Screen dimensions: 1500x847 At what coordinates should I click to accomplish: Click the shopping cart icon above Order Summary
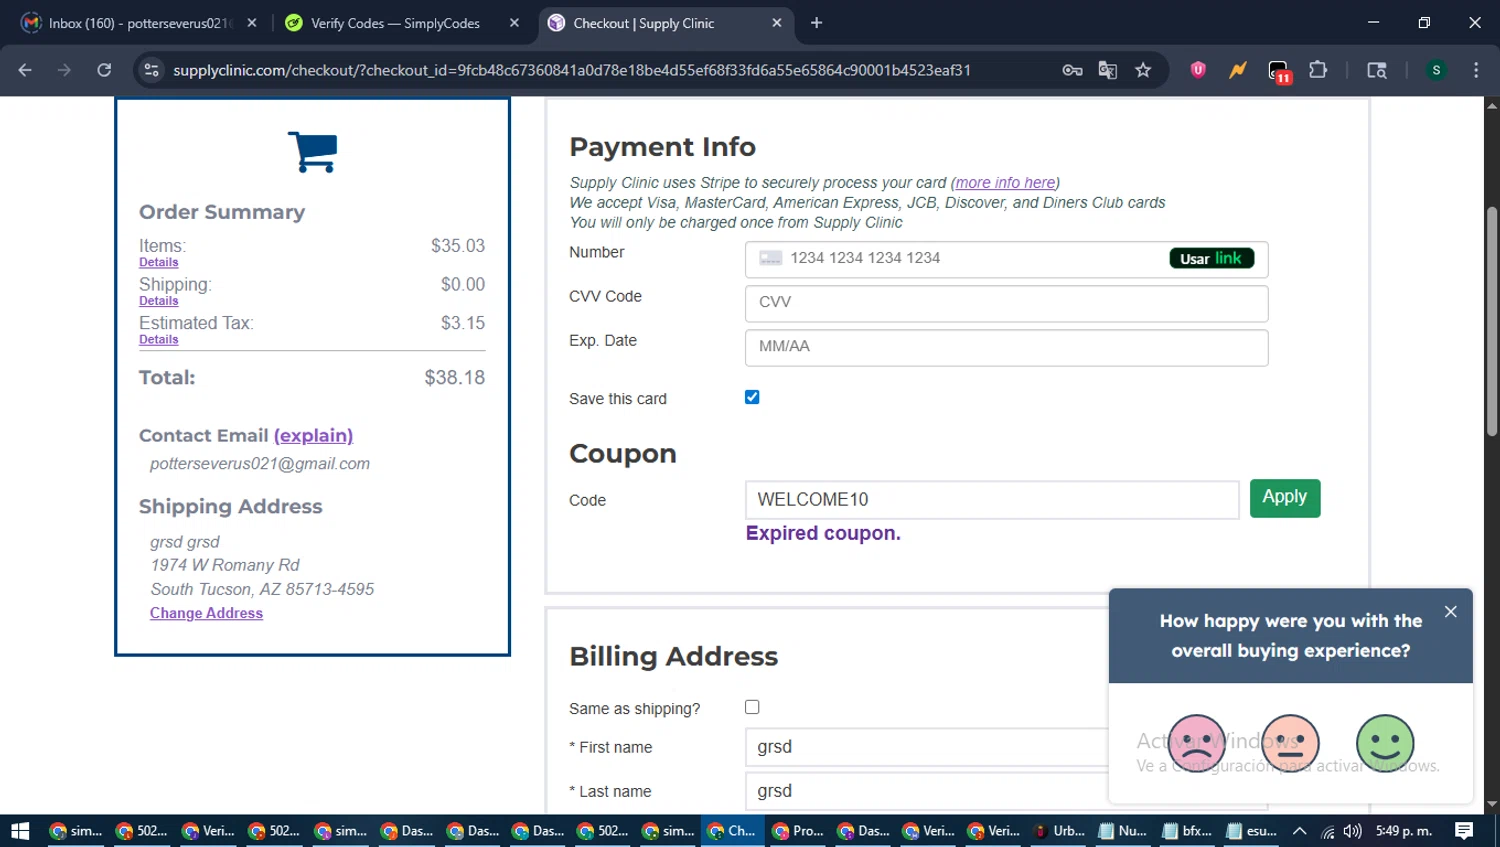(x=312, y=152)
